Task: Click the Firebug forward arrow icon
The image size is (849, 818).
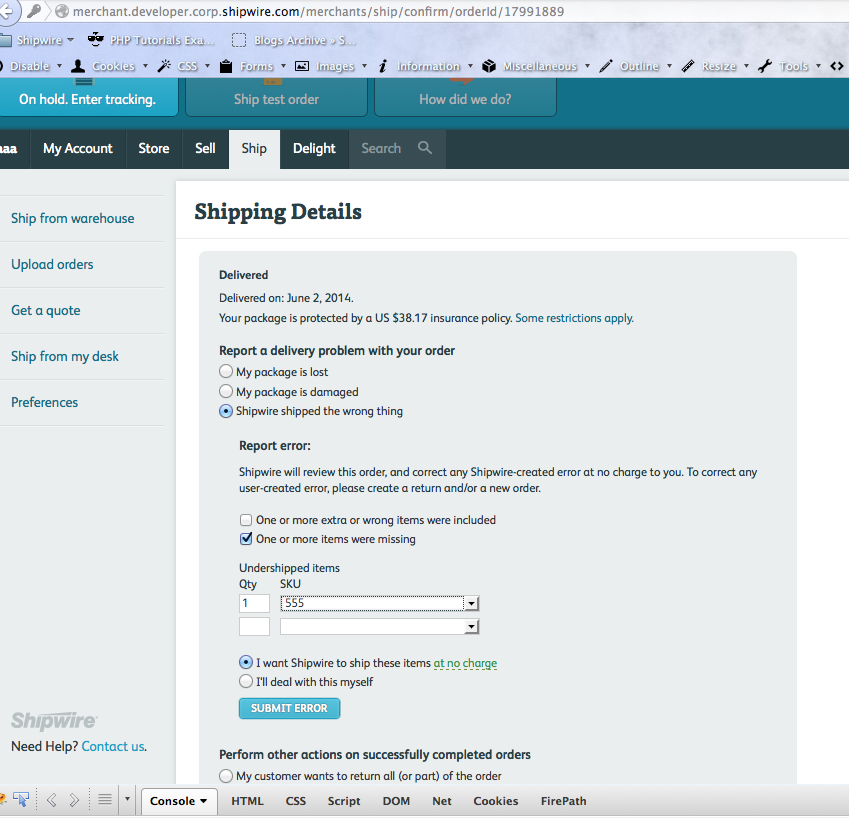Action: (x=74, y=800)
